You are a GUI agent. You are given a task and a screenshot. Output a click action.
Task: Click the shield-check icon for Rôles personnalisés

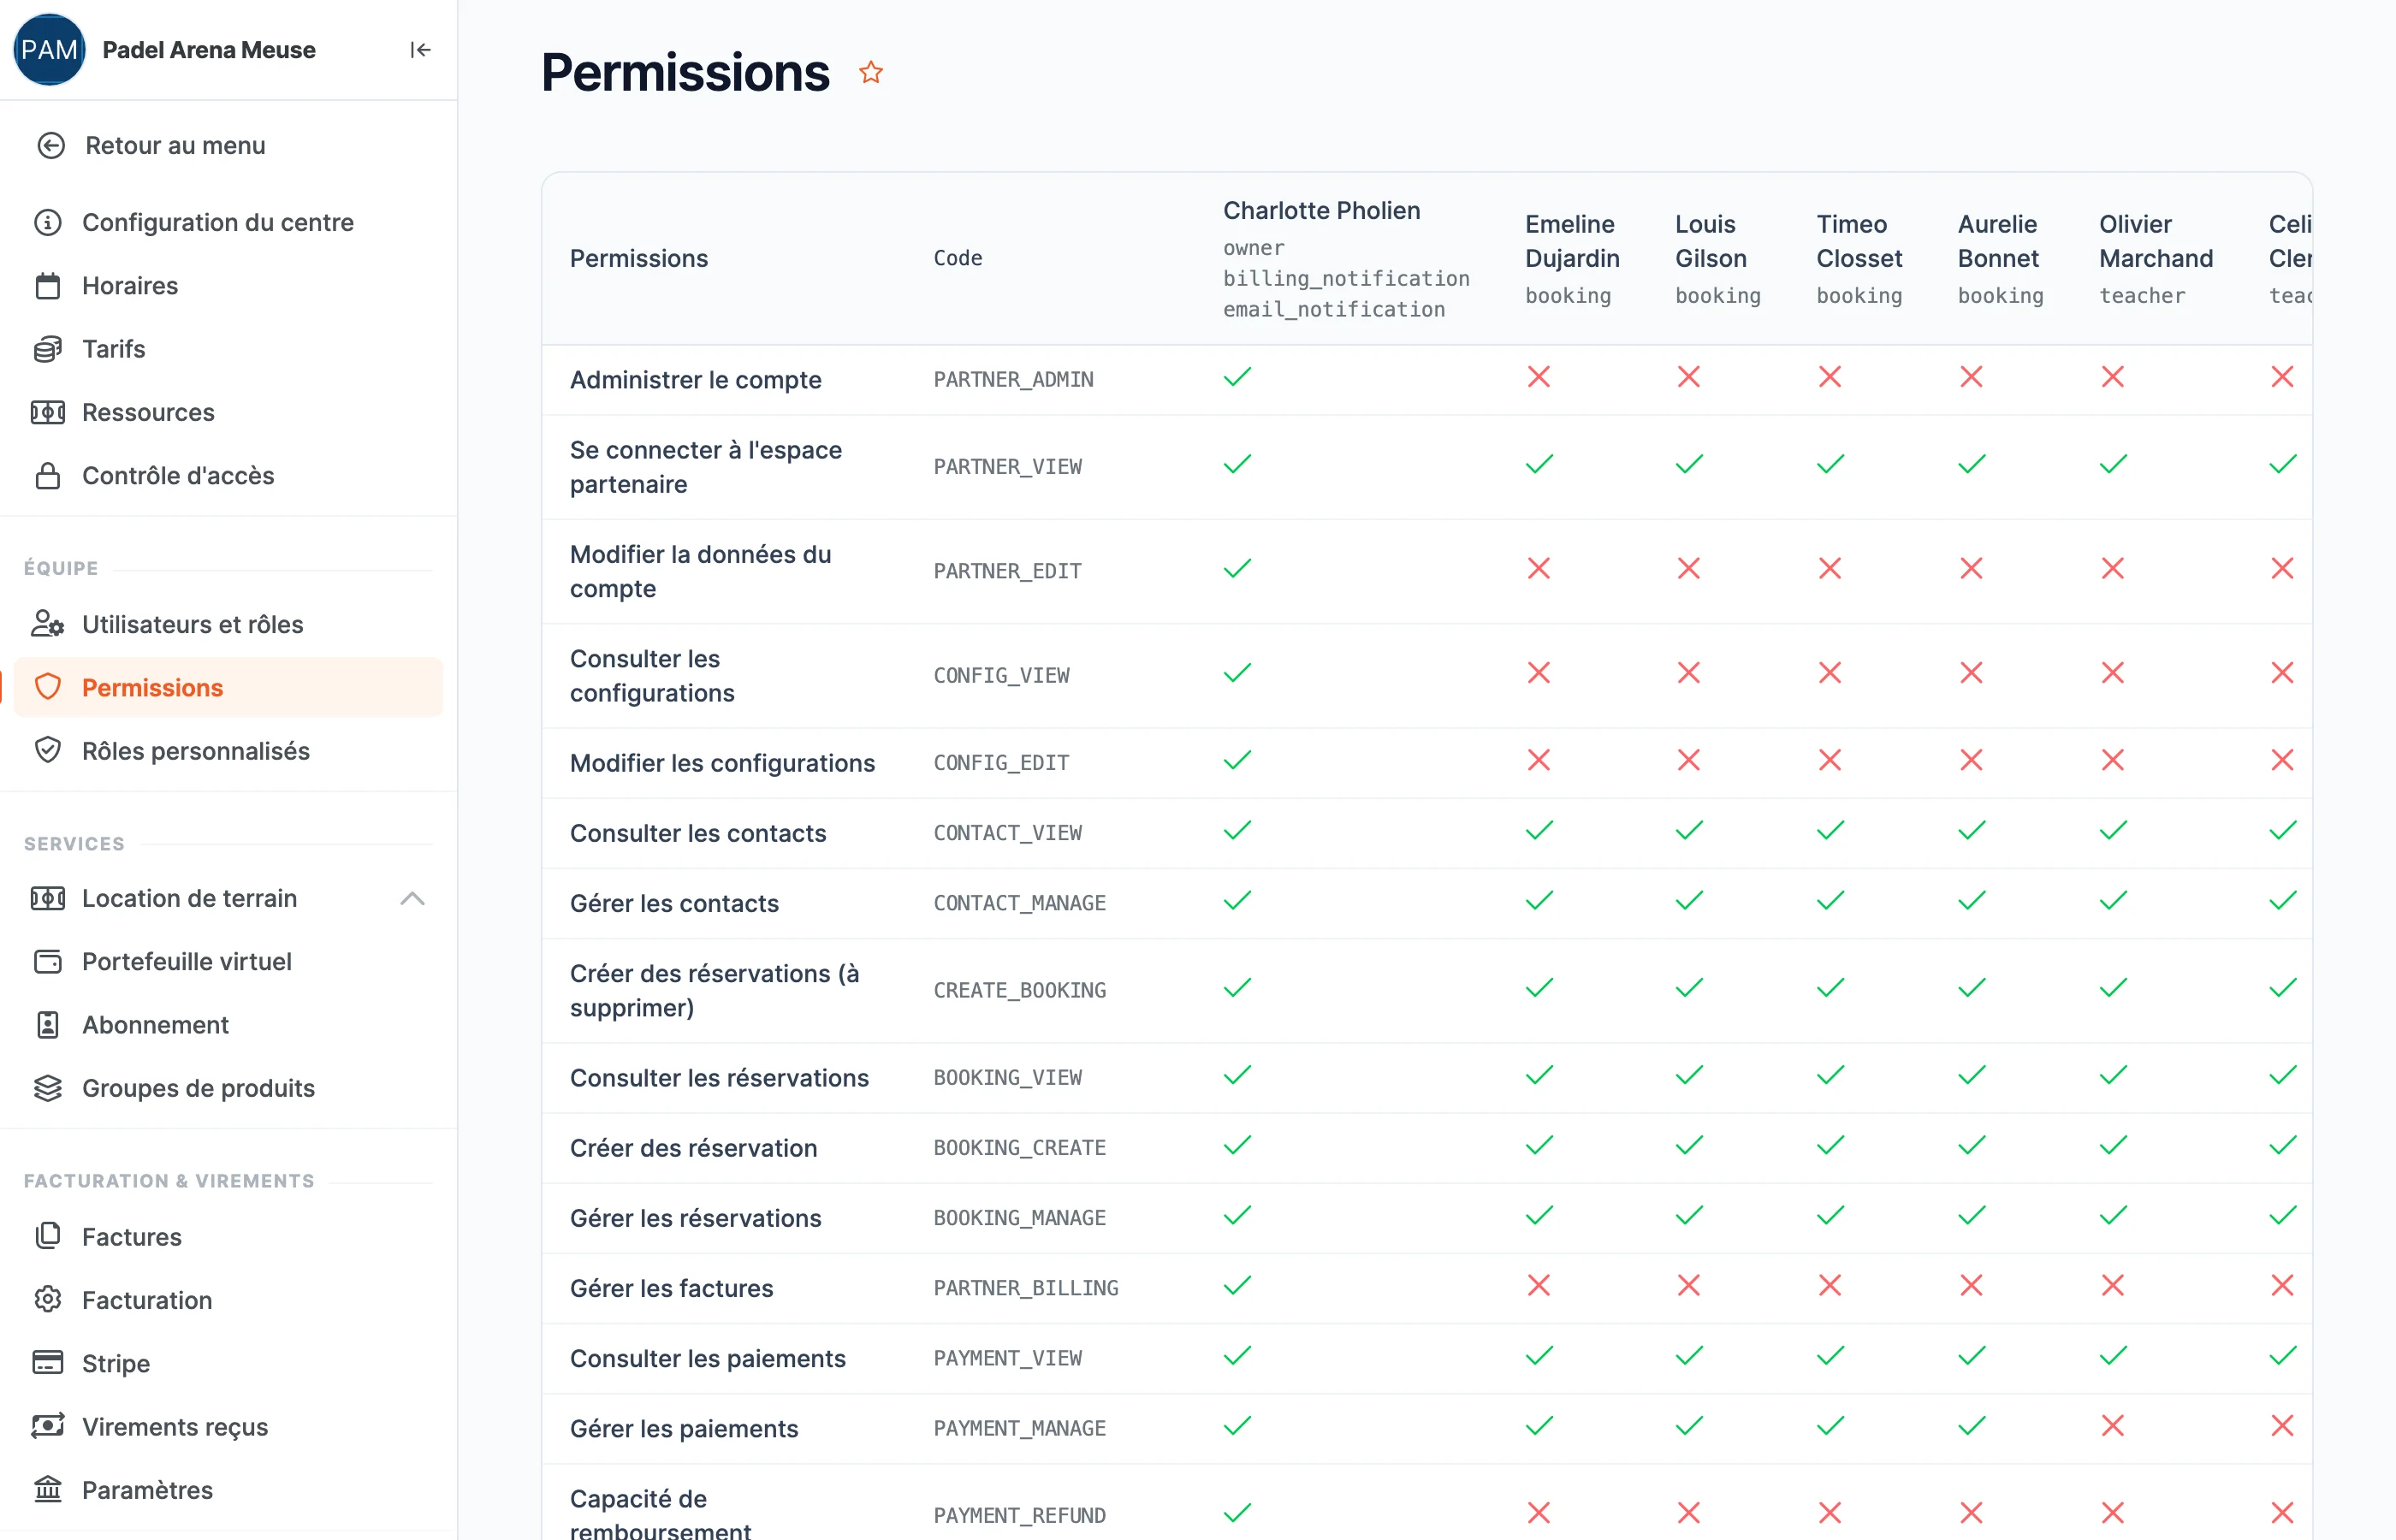click(x=48, y=751)
